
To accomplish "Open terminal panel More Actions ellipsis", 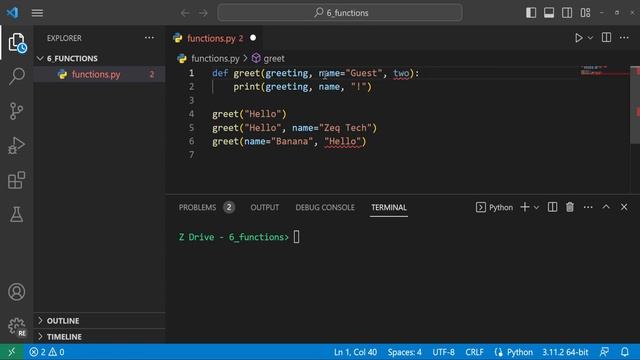I will pyautogui.click(x=588, y=207).
